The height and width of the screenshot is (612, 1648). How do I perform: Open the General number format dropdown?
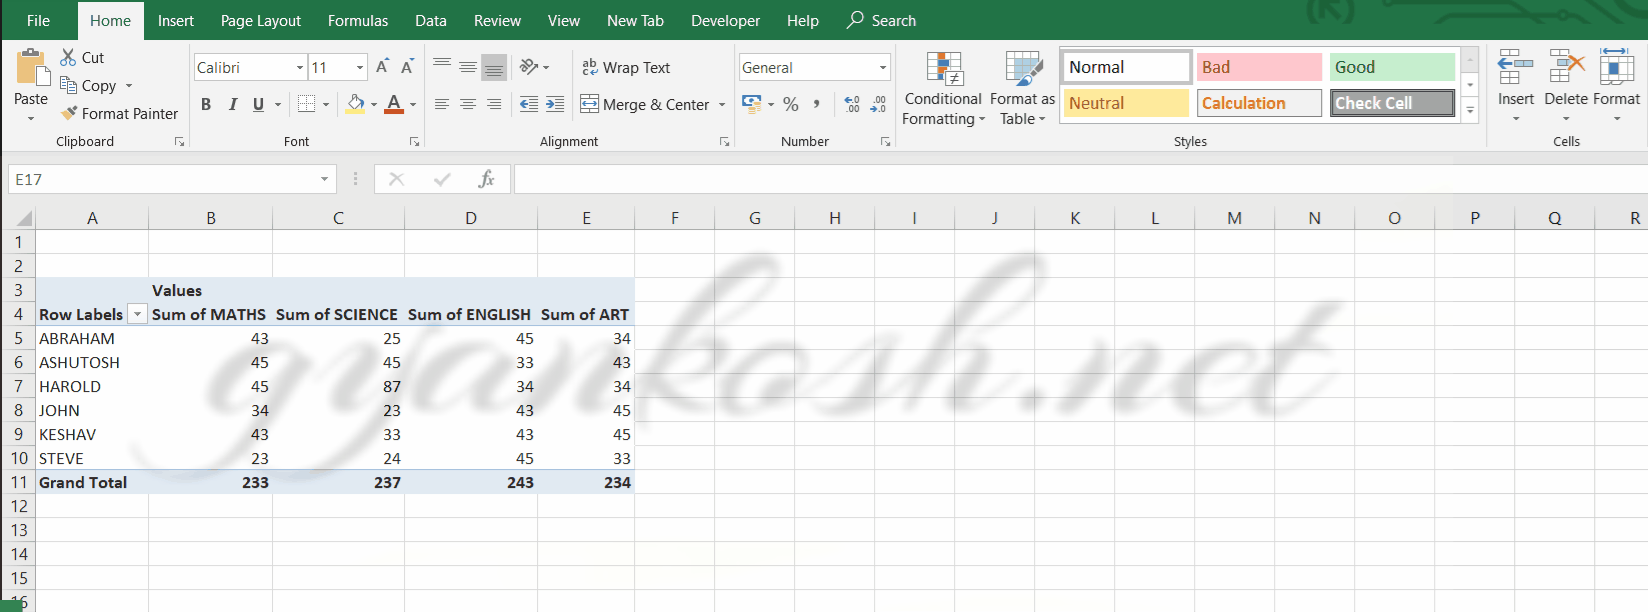(883, 67)
